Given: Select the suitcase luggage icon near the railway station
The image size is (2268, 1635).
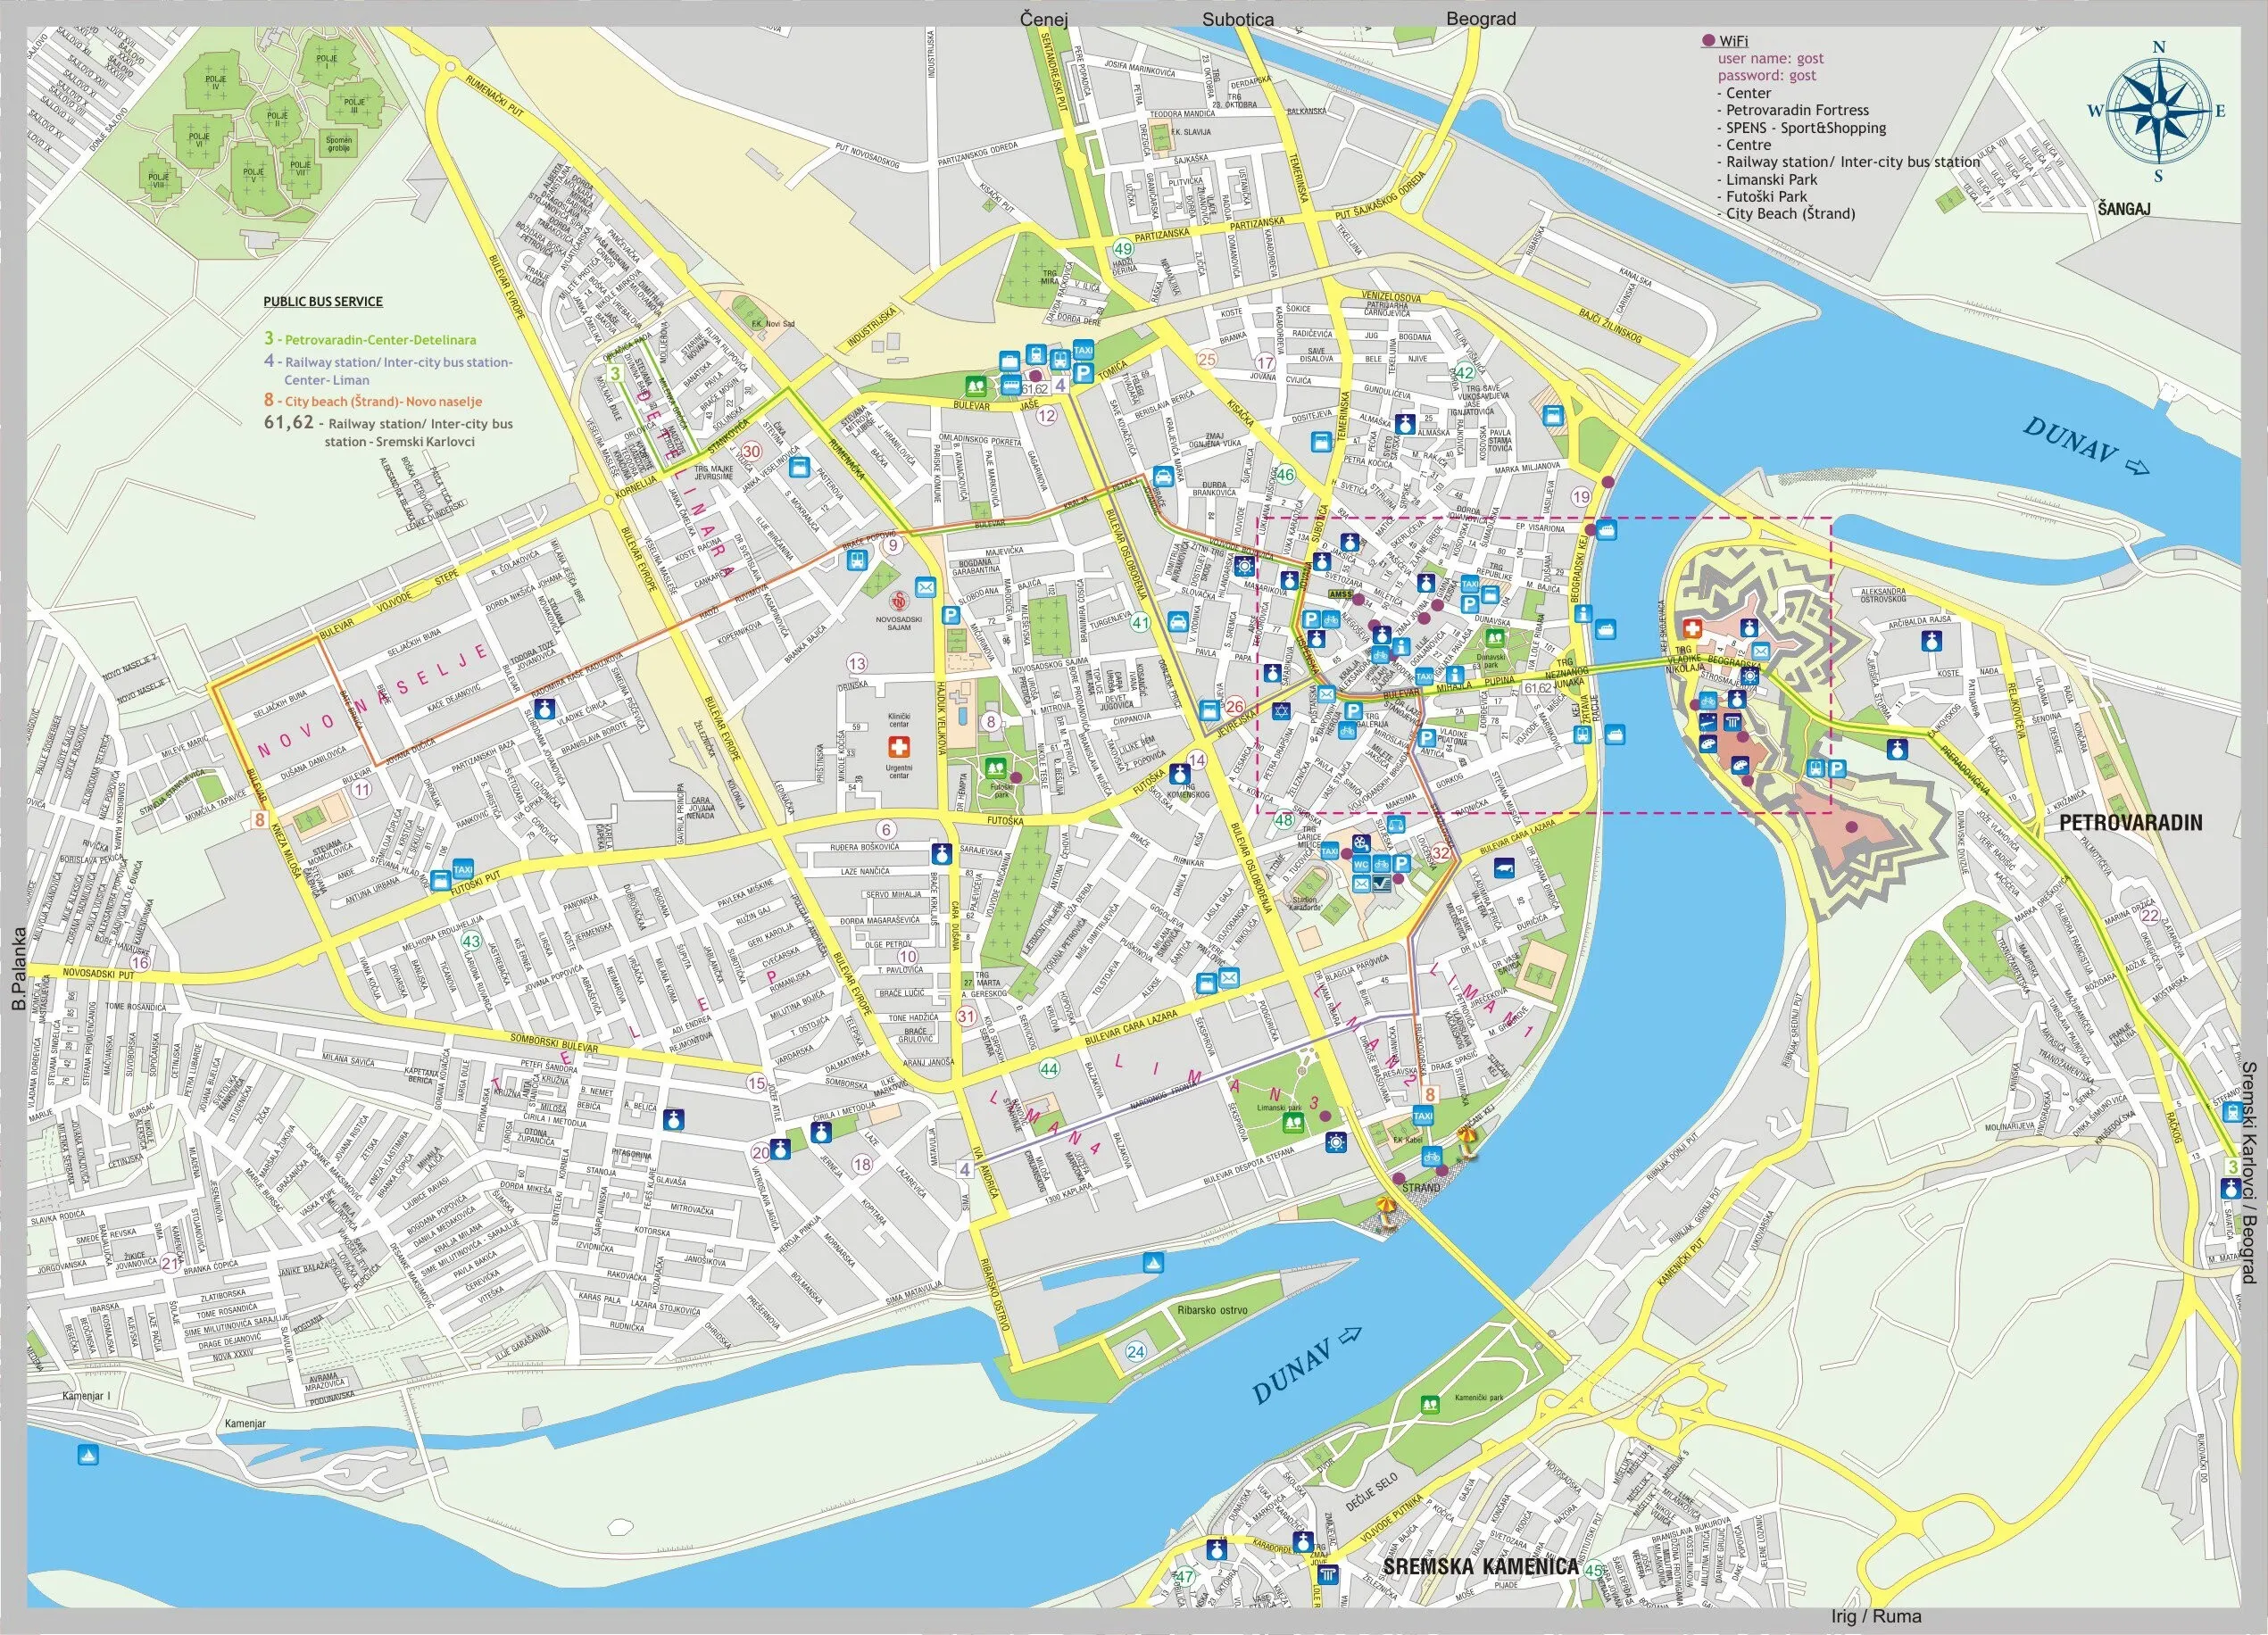Looking at the screenshot, I should (1009, 360).
